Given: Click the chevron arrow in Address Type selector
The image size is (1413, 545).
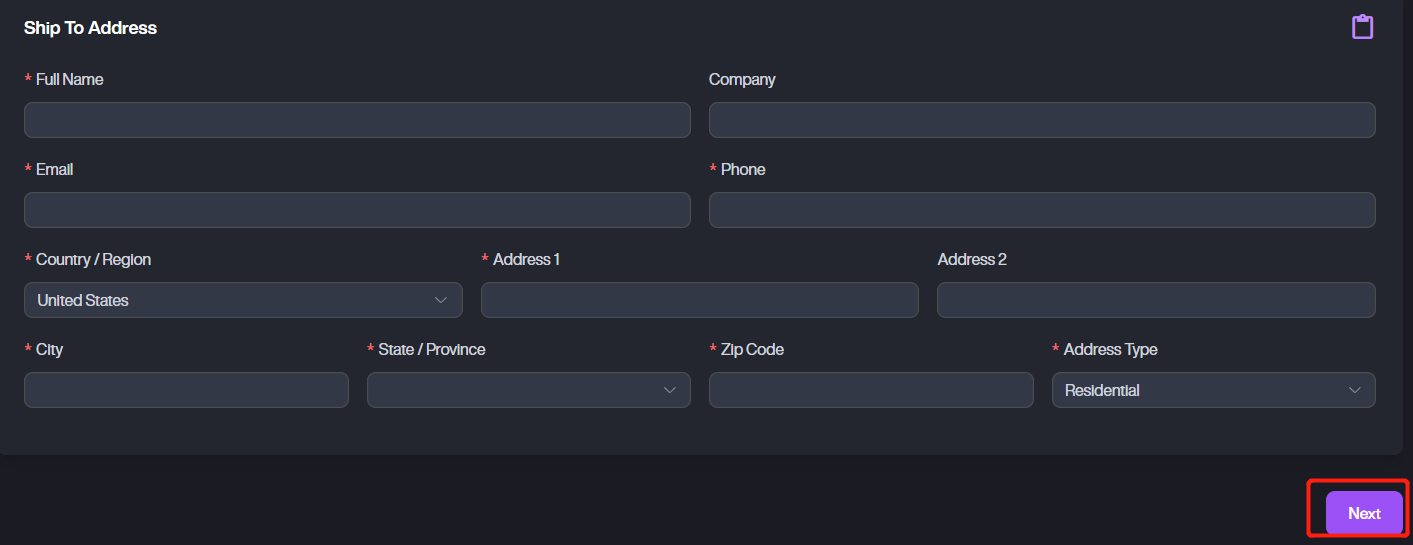Looking at the screenshot, I should (1355, 390).
